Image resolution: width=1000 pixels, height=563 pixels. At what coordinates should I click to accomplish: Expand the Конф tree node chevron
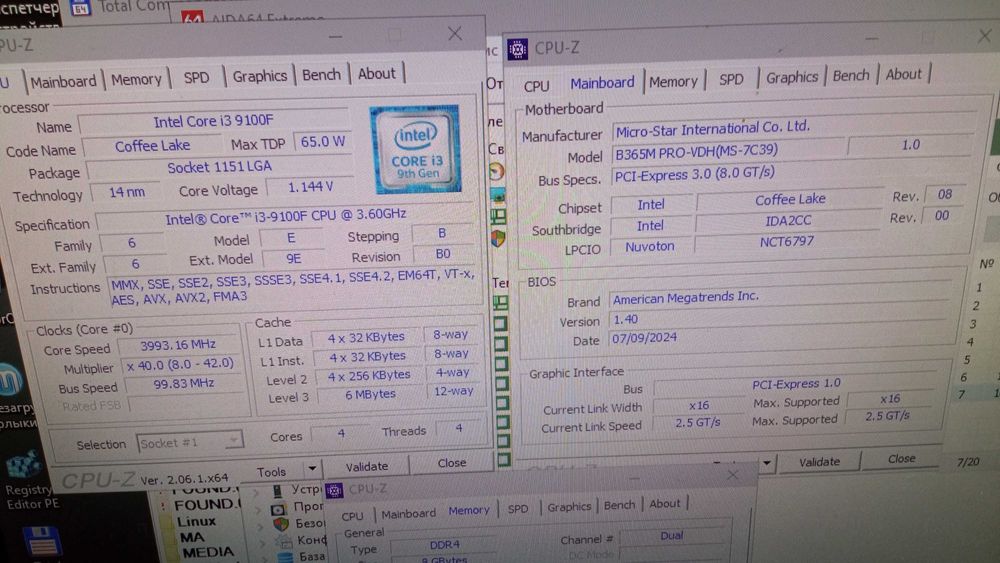pos(263,543)
